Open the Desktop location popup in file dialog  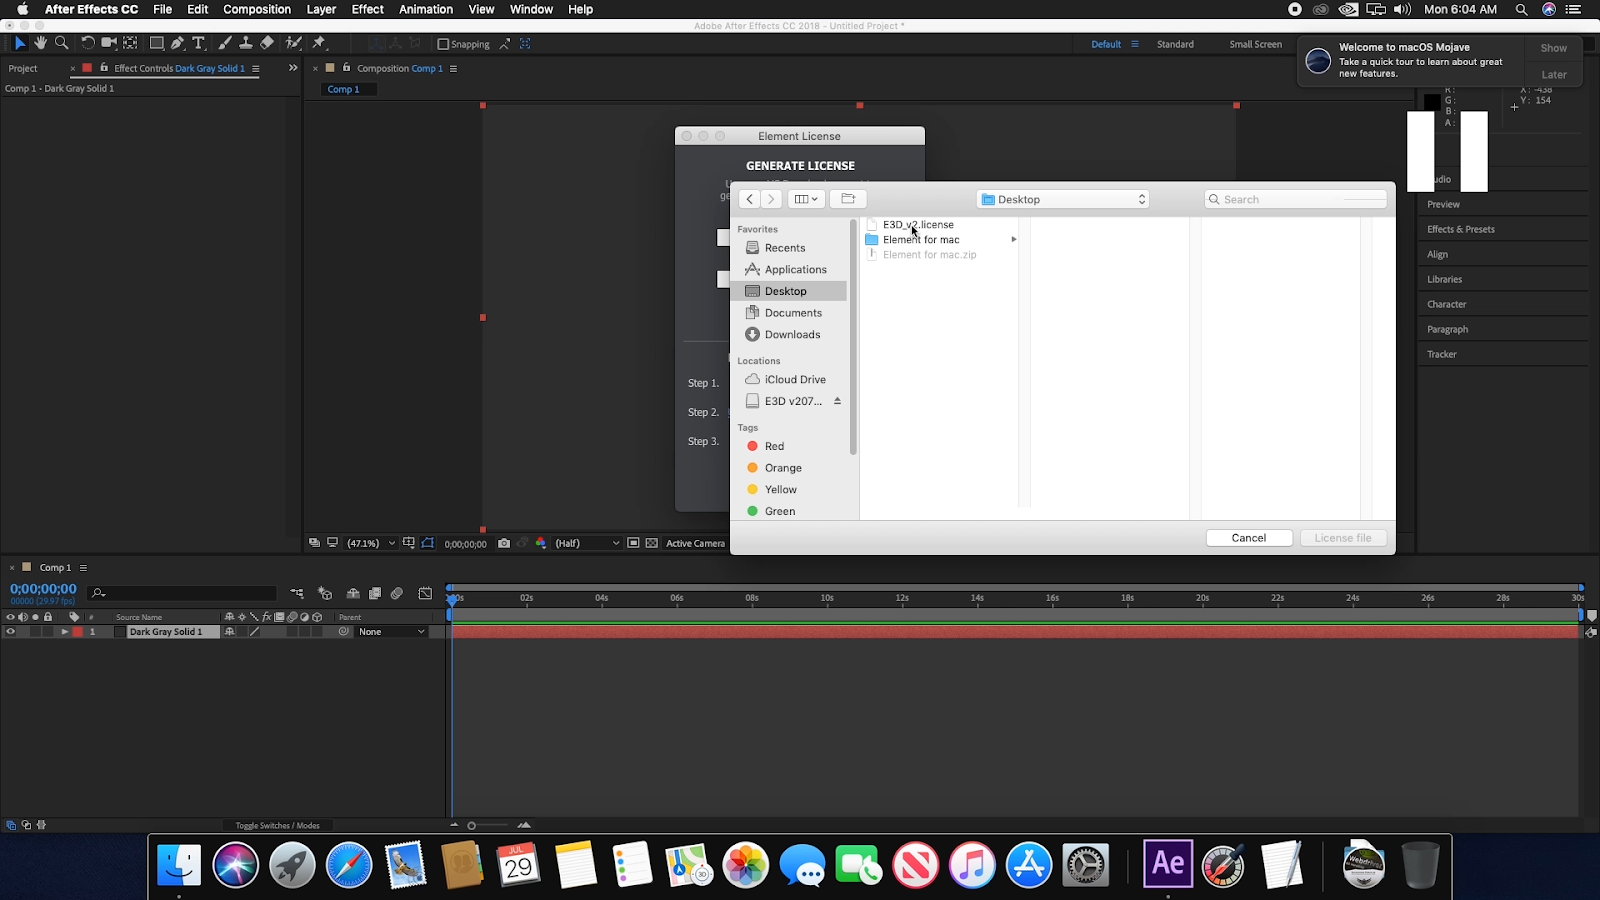[1063, 199]
